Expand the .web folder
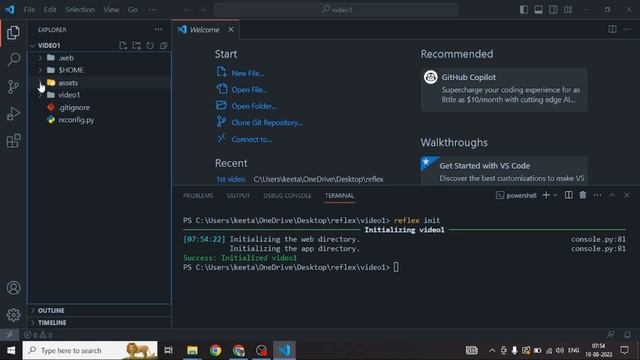 point(99,58)
